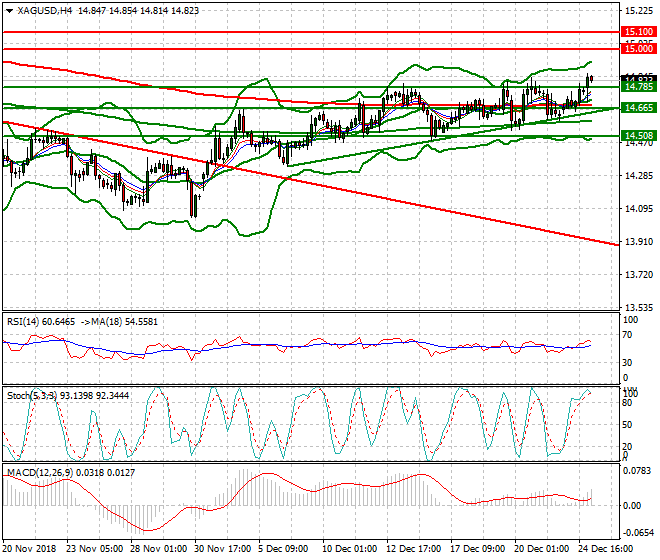Image resolution: width=660 pixels, height=560 pixels.
Task: Click the 23 Nov 05:00 time label
Action: 95,549
